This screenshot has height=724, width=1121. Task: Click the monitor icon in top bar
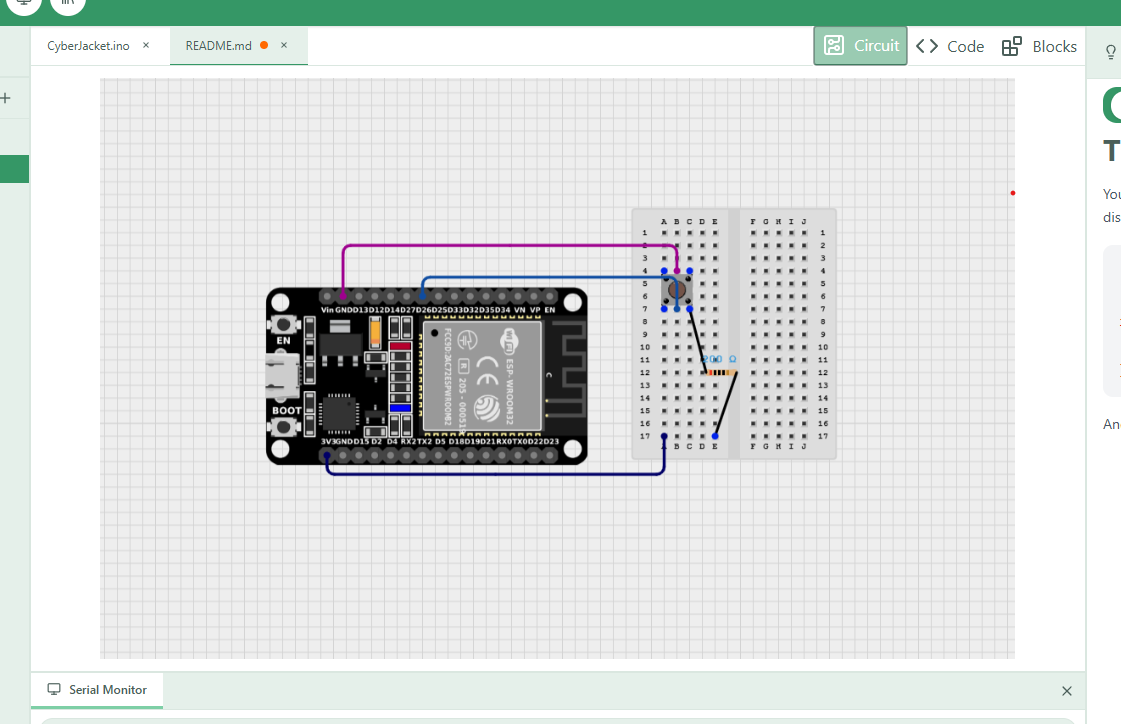pos(25,3)
